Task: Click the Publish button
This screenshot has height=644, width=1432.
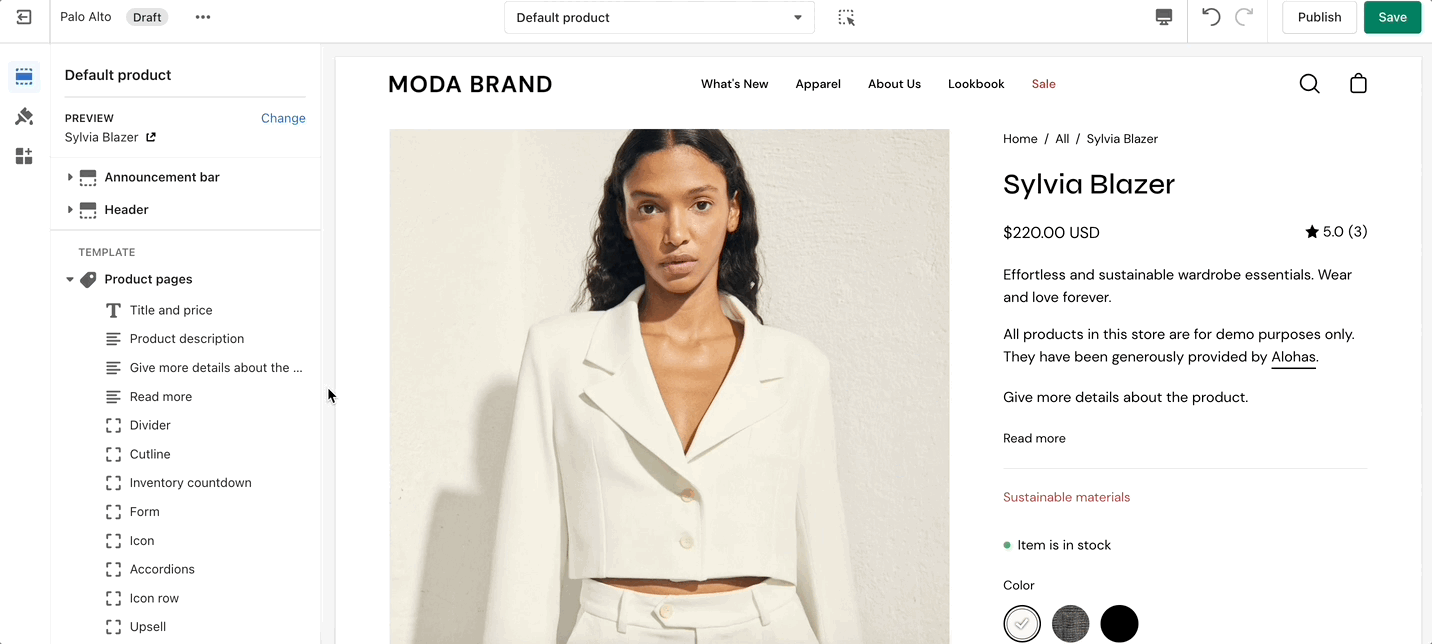Action: pos(1319,17)
